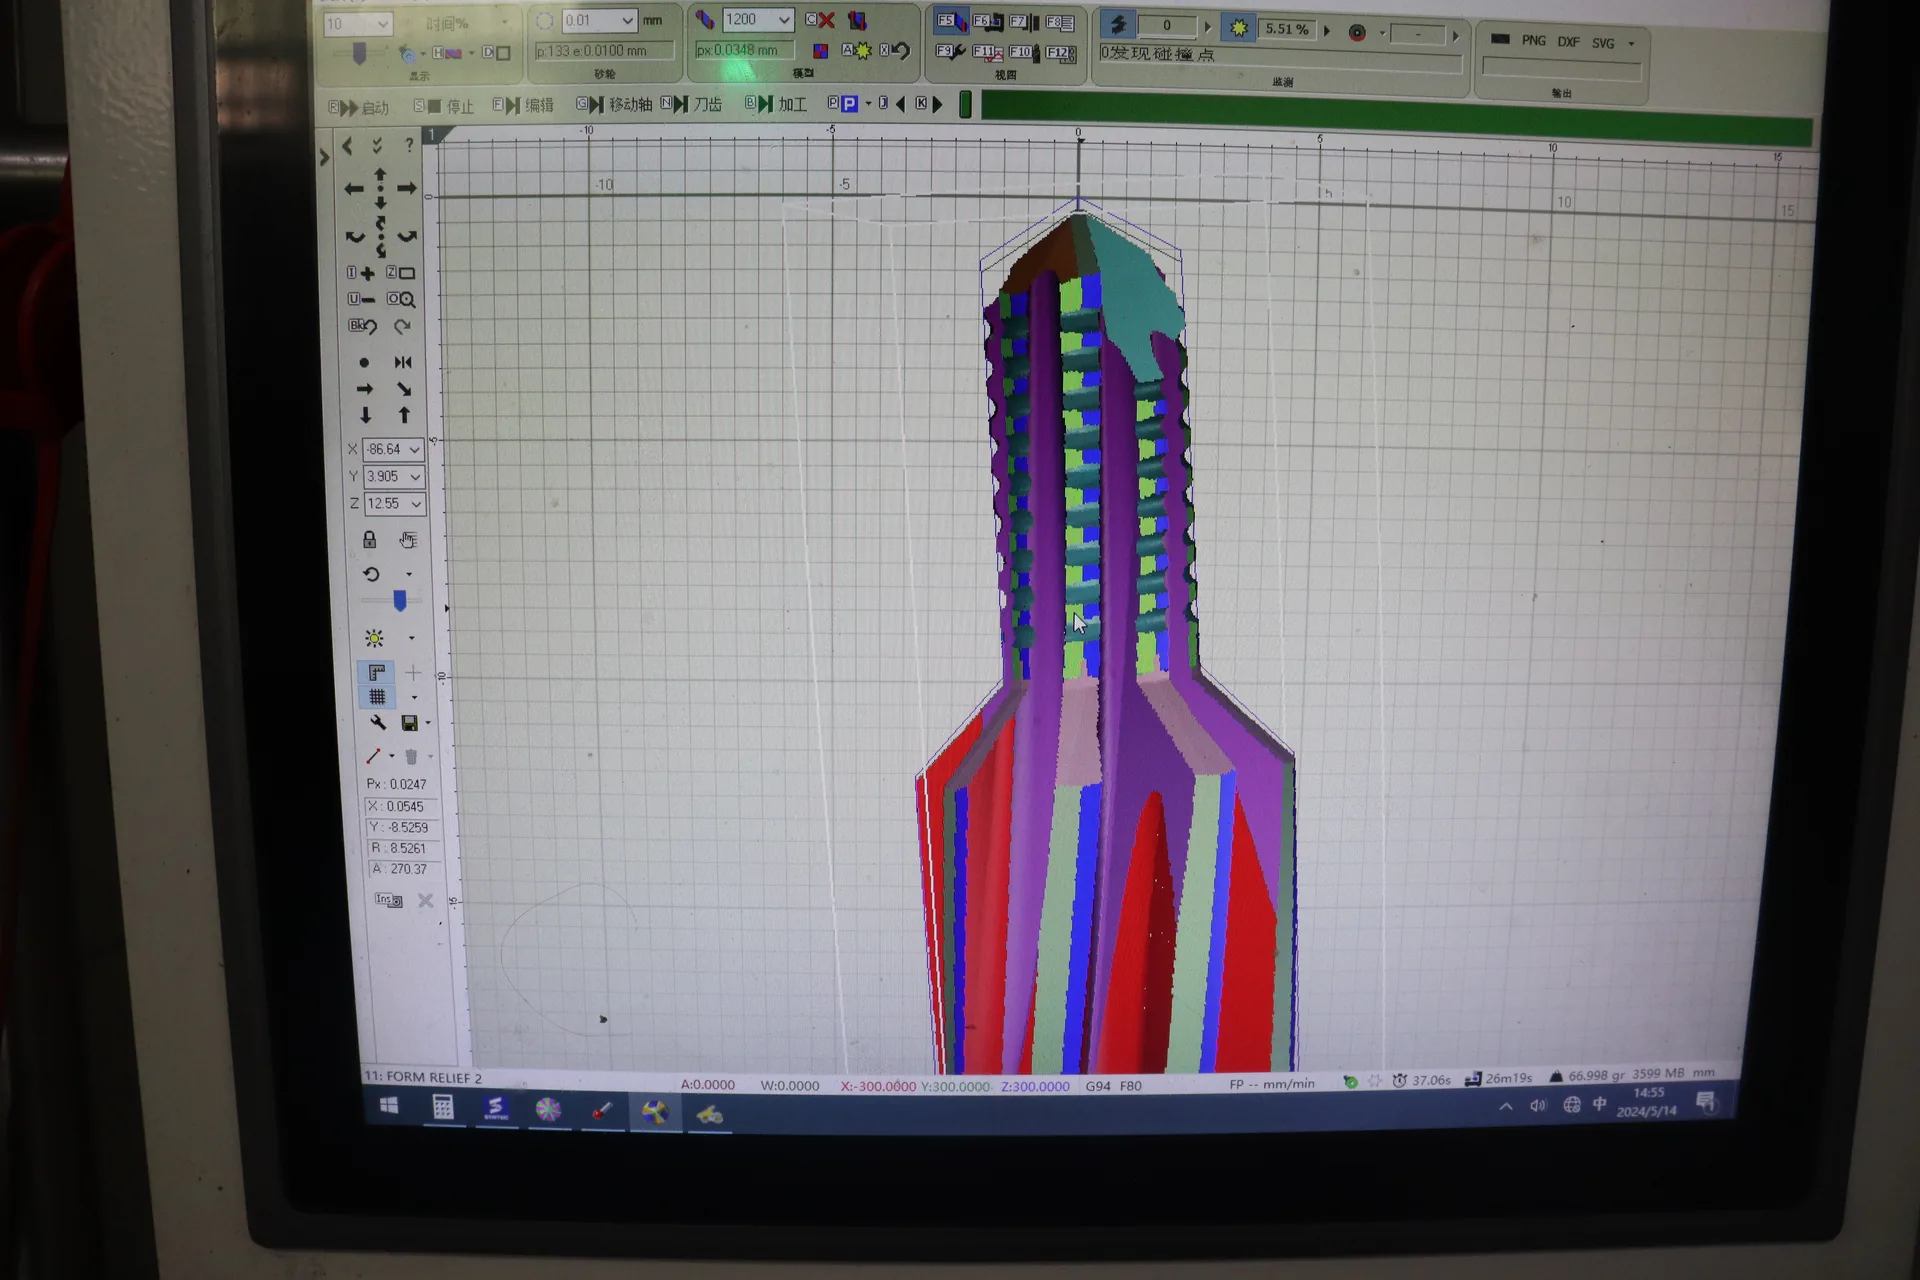Click the zoom in plus icon
This screenshot has height=1280, width=1920.
click(362, 273)
